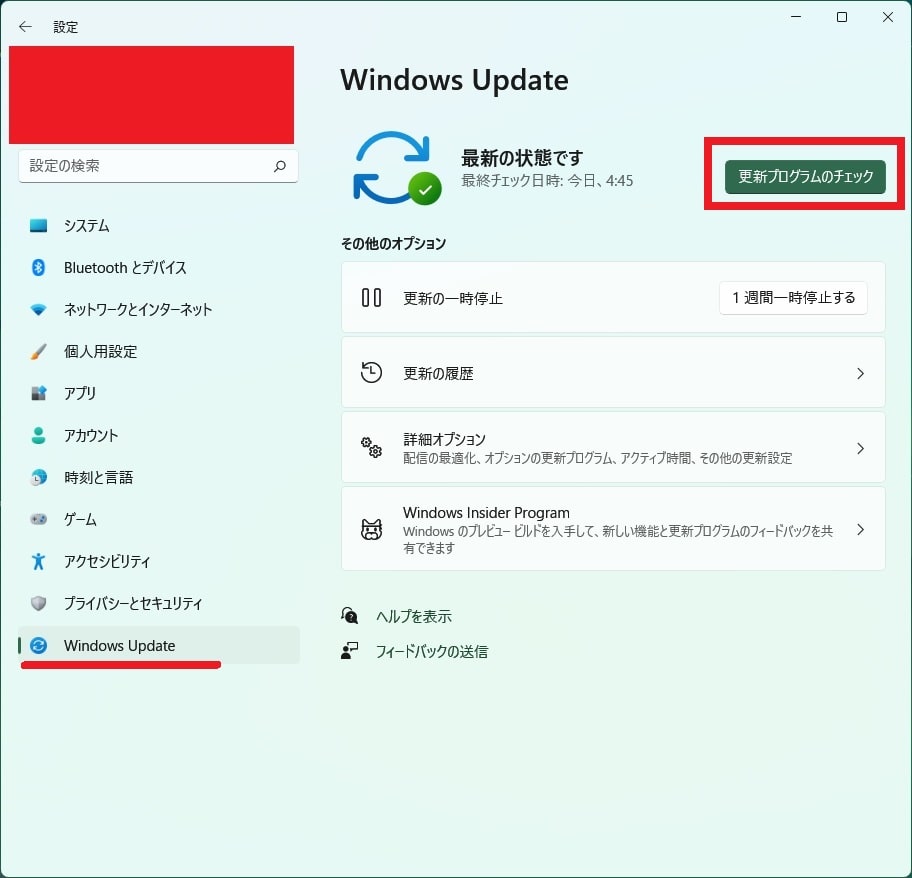This screenshot has width=912, height=878.
Task: Click the back arrow in the Settings header
Action: pos(25,27)
